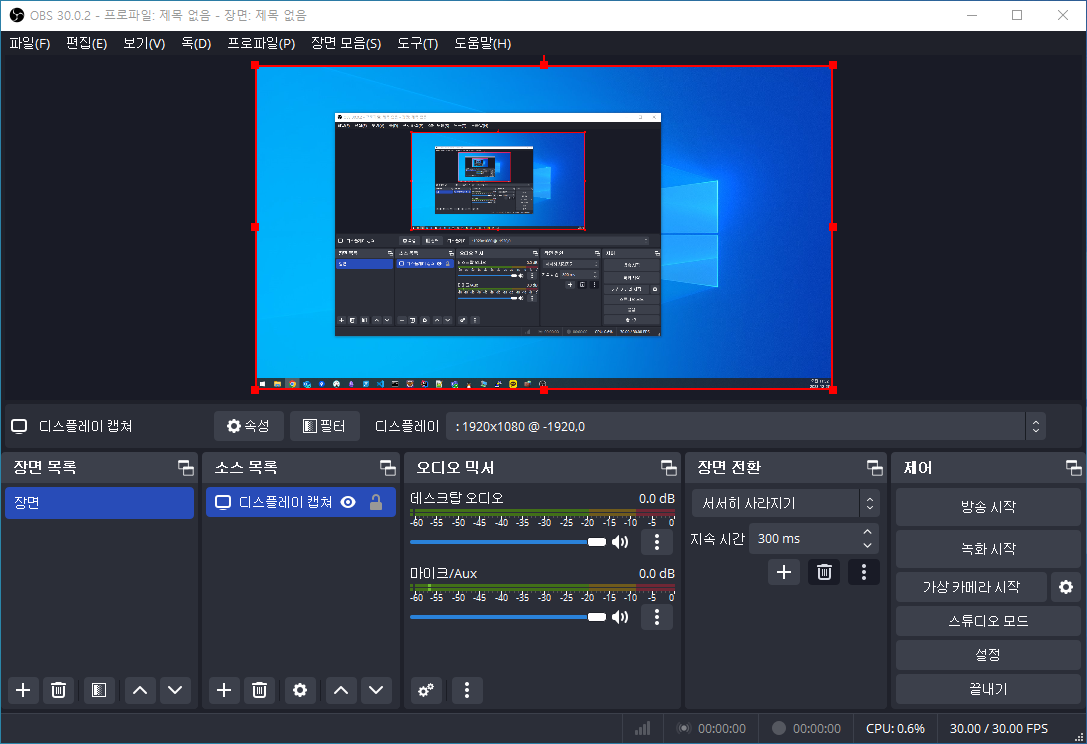Move the source down with chevron arrow
The height and width of the screenshot is (744, 1087).
click(x=376, y=690)
